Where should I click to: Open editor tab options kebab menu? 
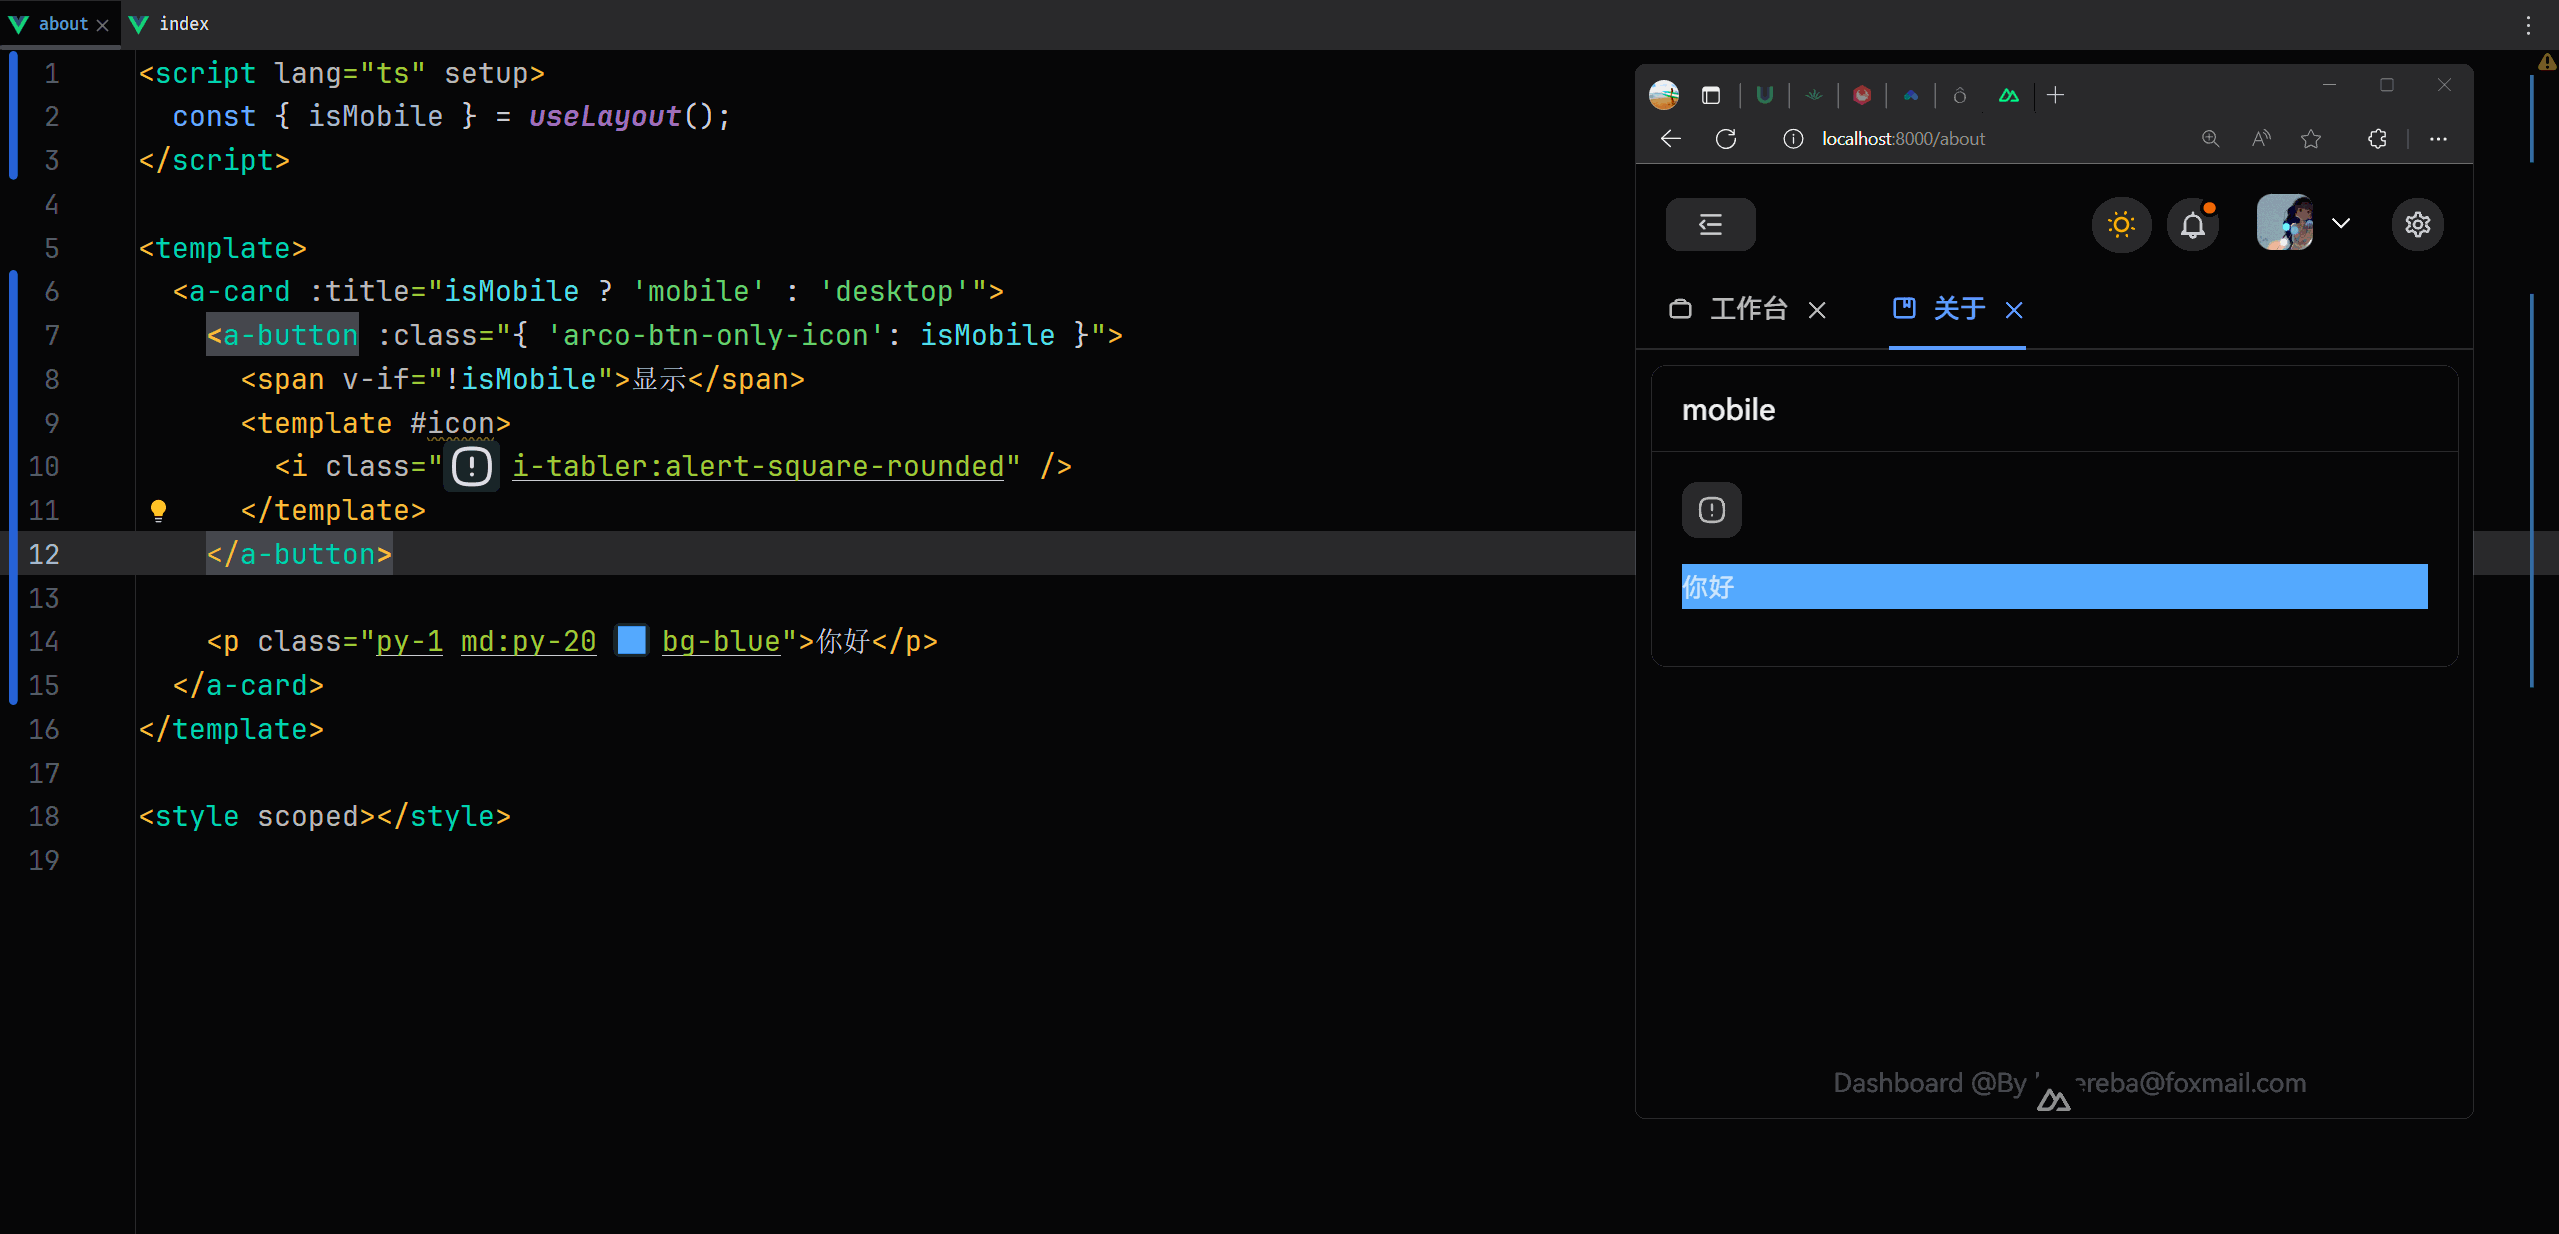coord(2528,24)
